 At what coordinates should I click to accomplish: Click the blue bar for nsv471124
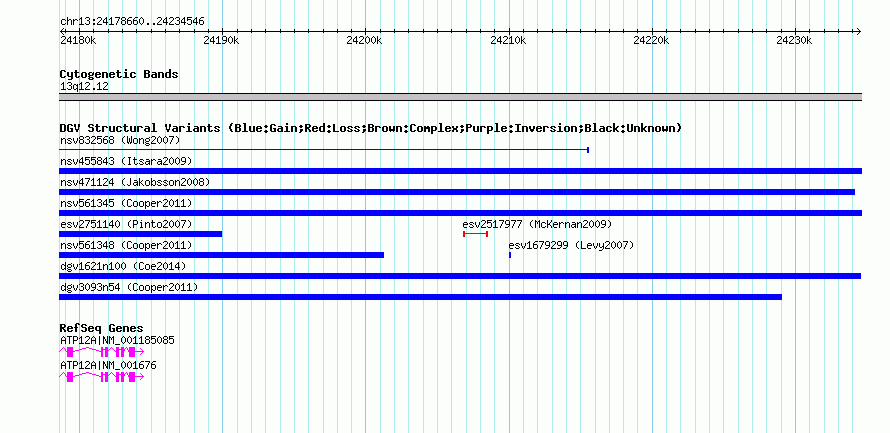(x=457, y=192)
